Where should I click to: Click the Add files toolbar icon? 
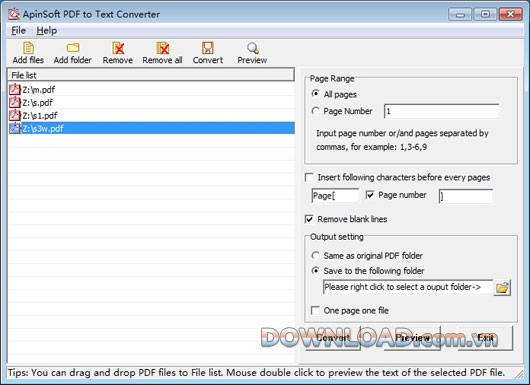click(28, 48)
